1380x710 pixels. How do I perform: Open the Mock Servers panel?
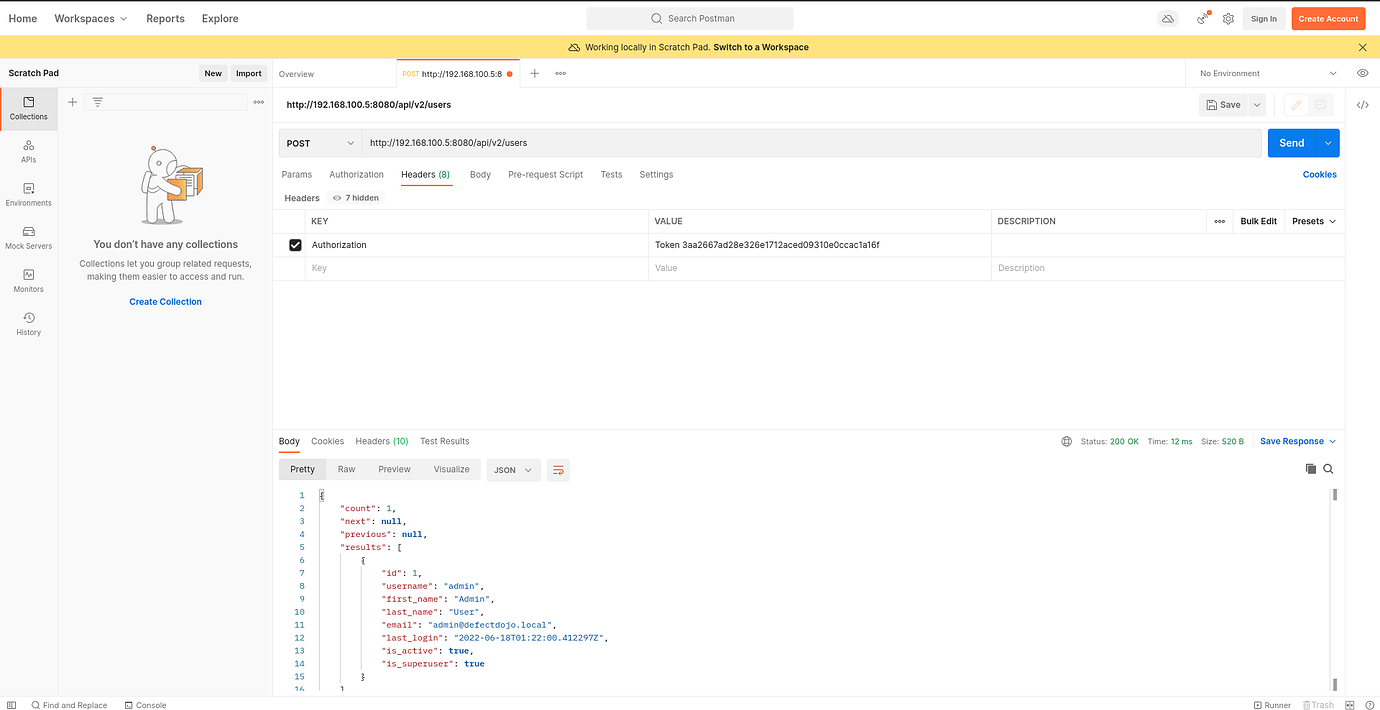28,238
